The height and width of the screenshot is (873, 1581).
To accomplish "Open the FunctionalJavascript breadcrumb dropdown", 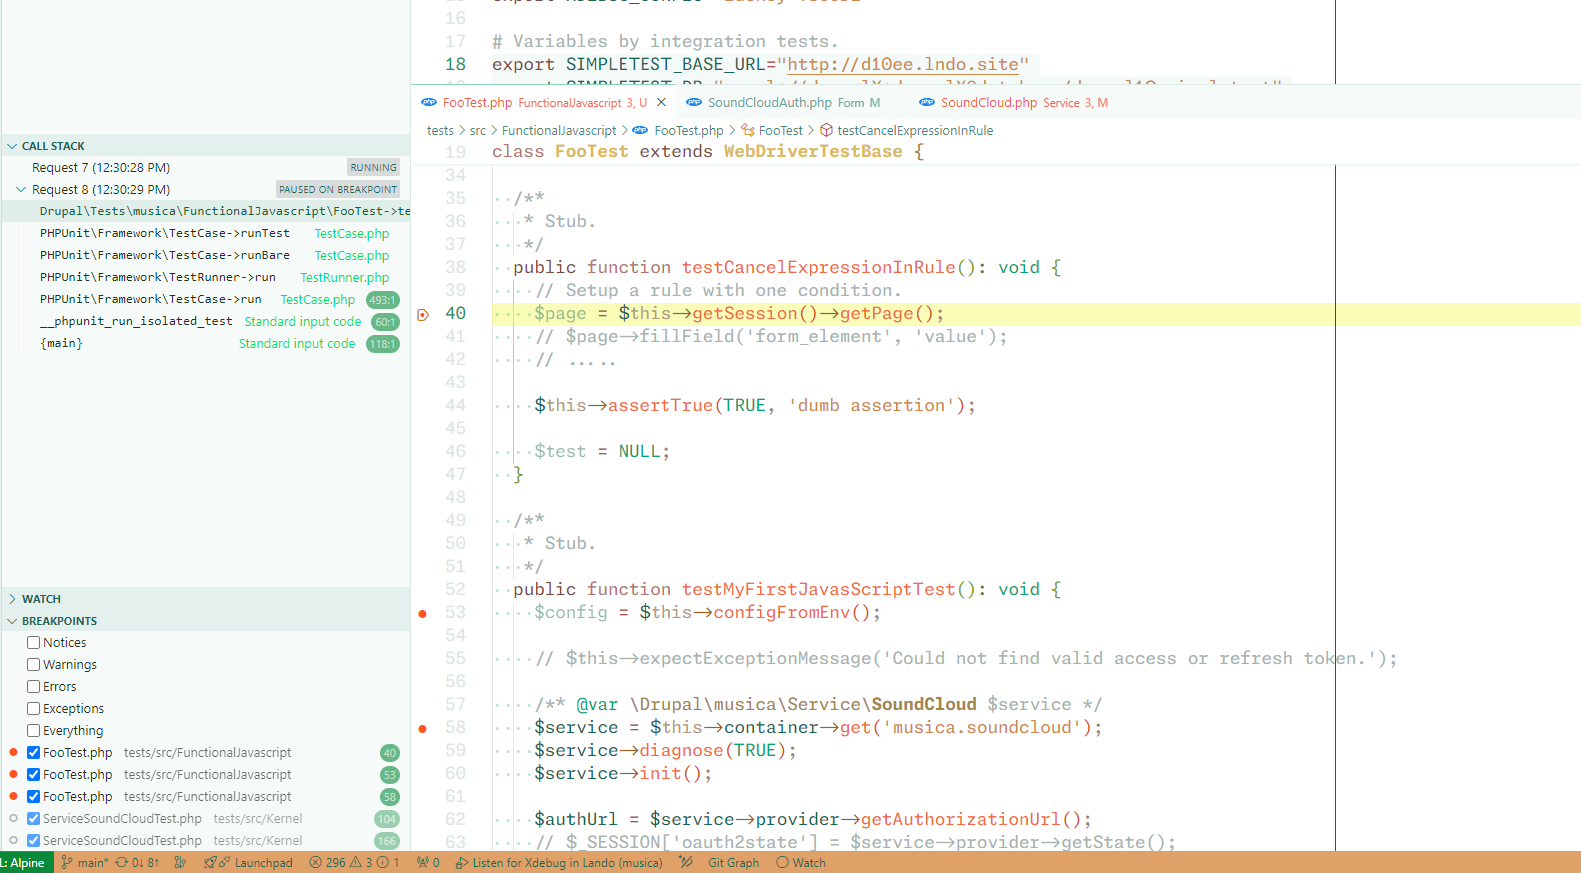I will (x=559, y=131).
